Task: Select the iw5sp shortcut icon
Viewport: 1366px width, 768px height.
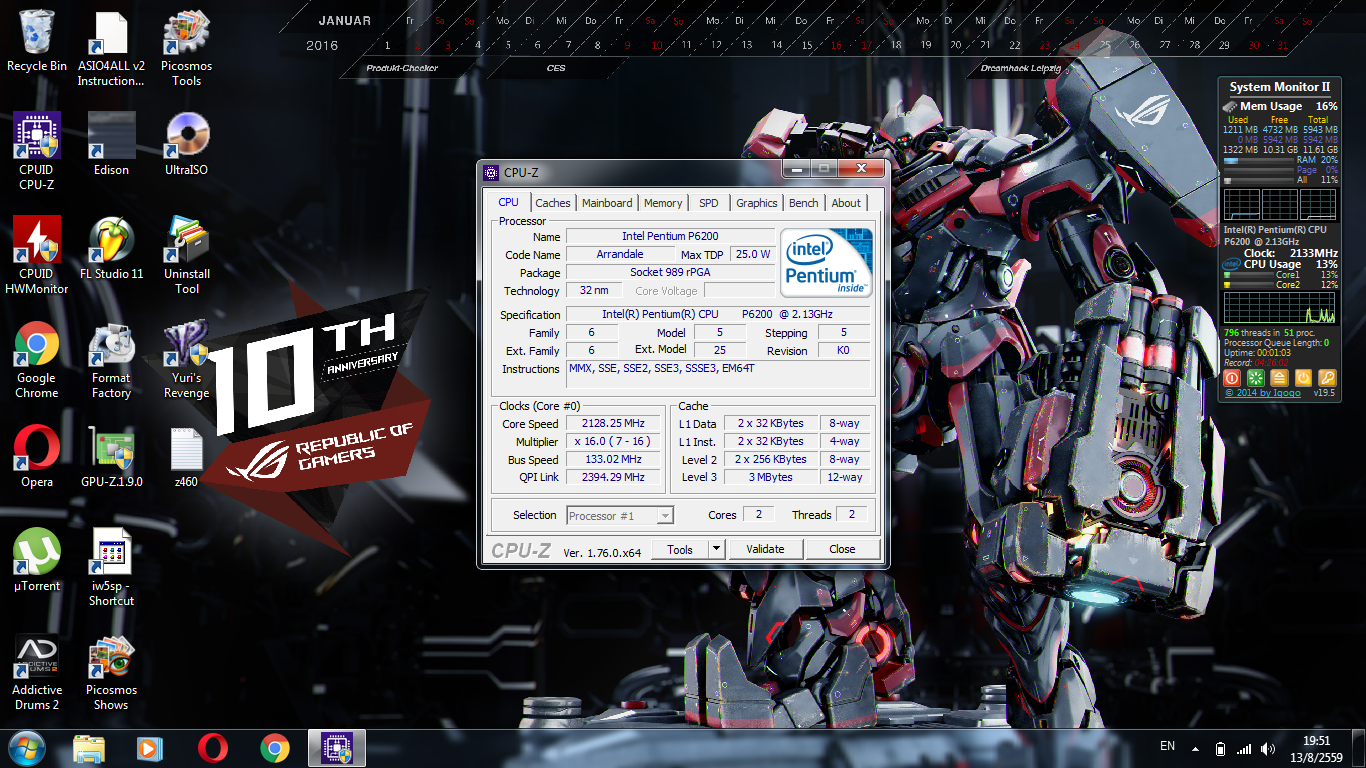Action: pyautogui.click(x=111, y=568)
